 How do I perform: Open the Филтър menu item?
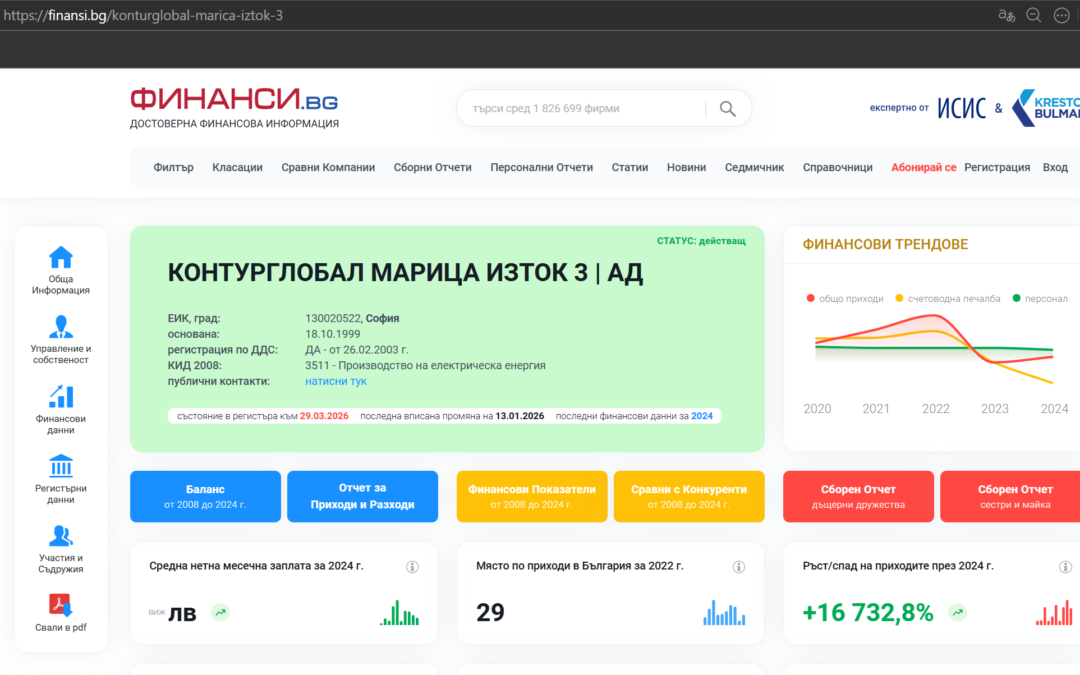[x=174, y=167]
